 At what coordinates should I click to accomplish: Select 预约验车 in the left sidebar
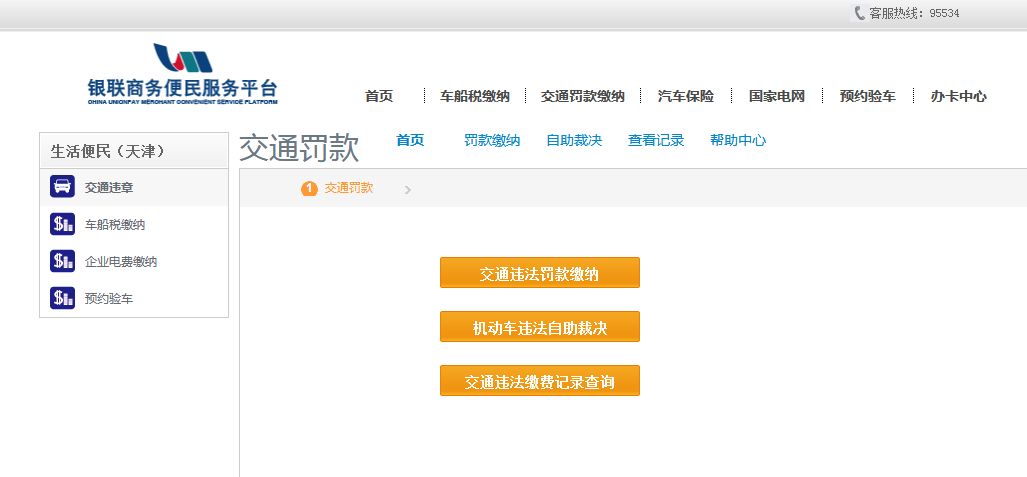134,299
